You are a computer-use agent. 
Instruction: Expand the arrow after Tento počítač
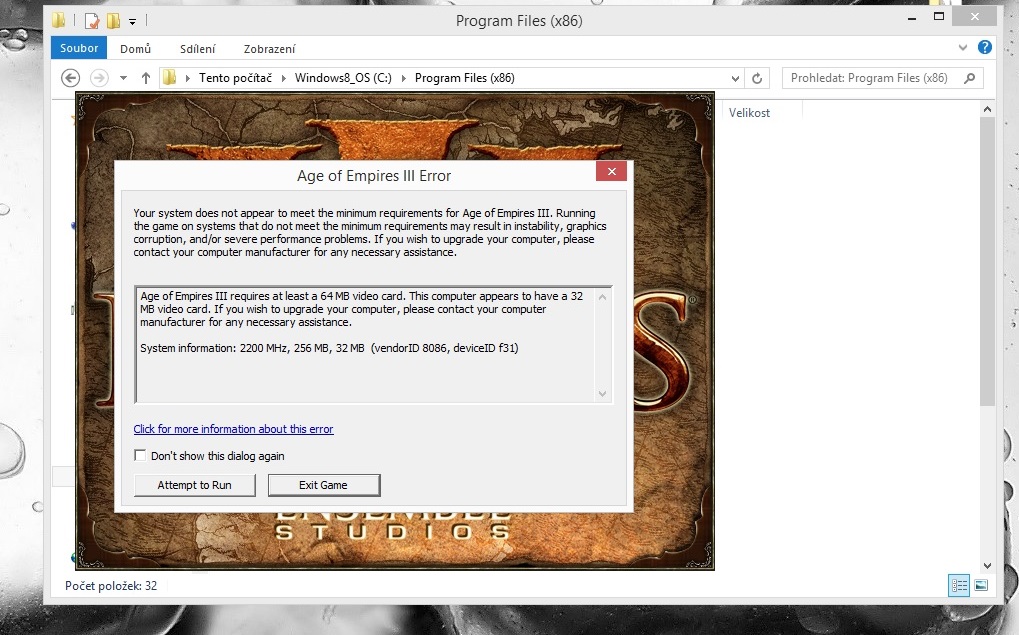pos(283,78)
